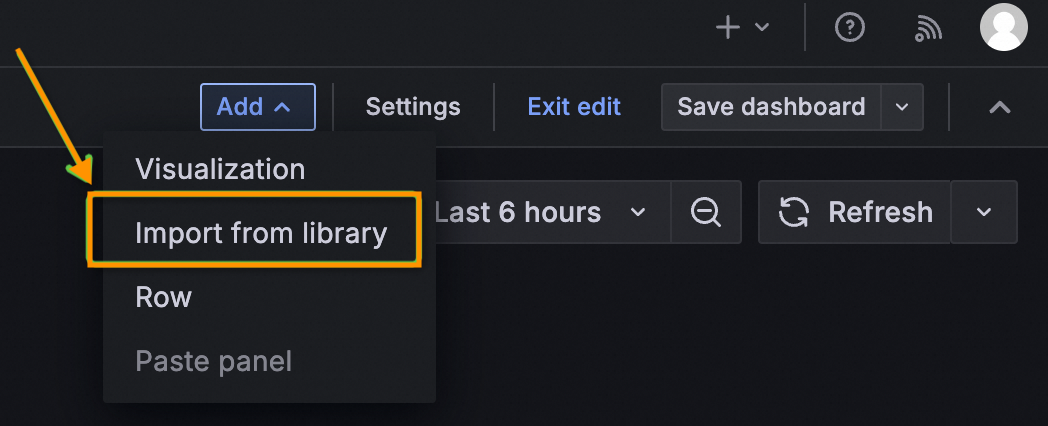Screen dimensions: 1048x426
Task: Select Visualization from the Add menu
Action: click(x=220, y=169)
